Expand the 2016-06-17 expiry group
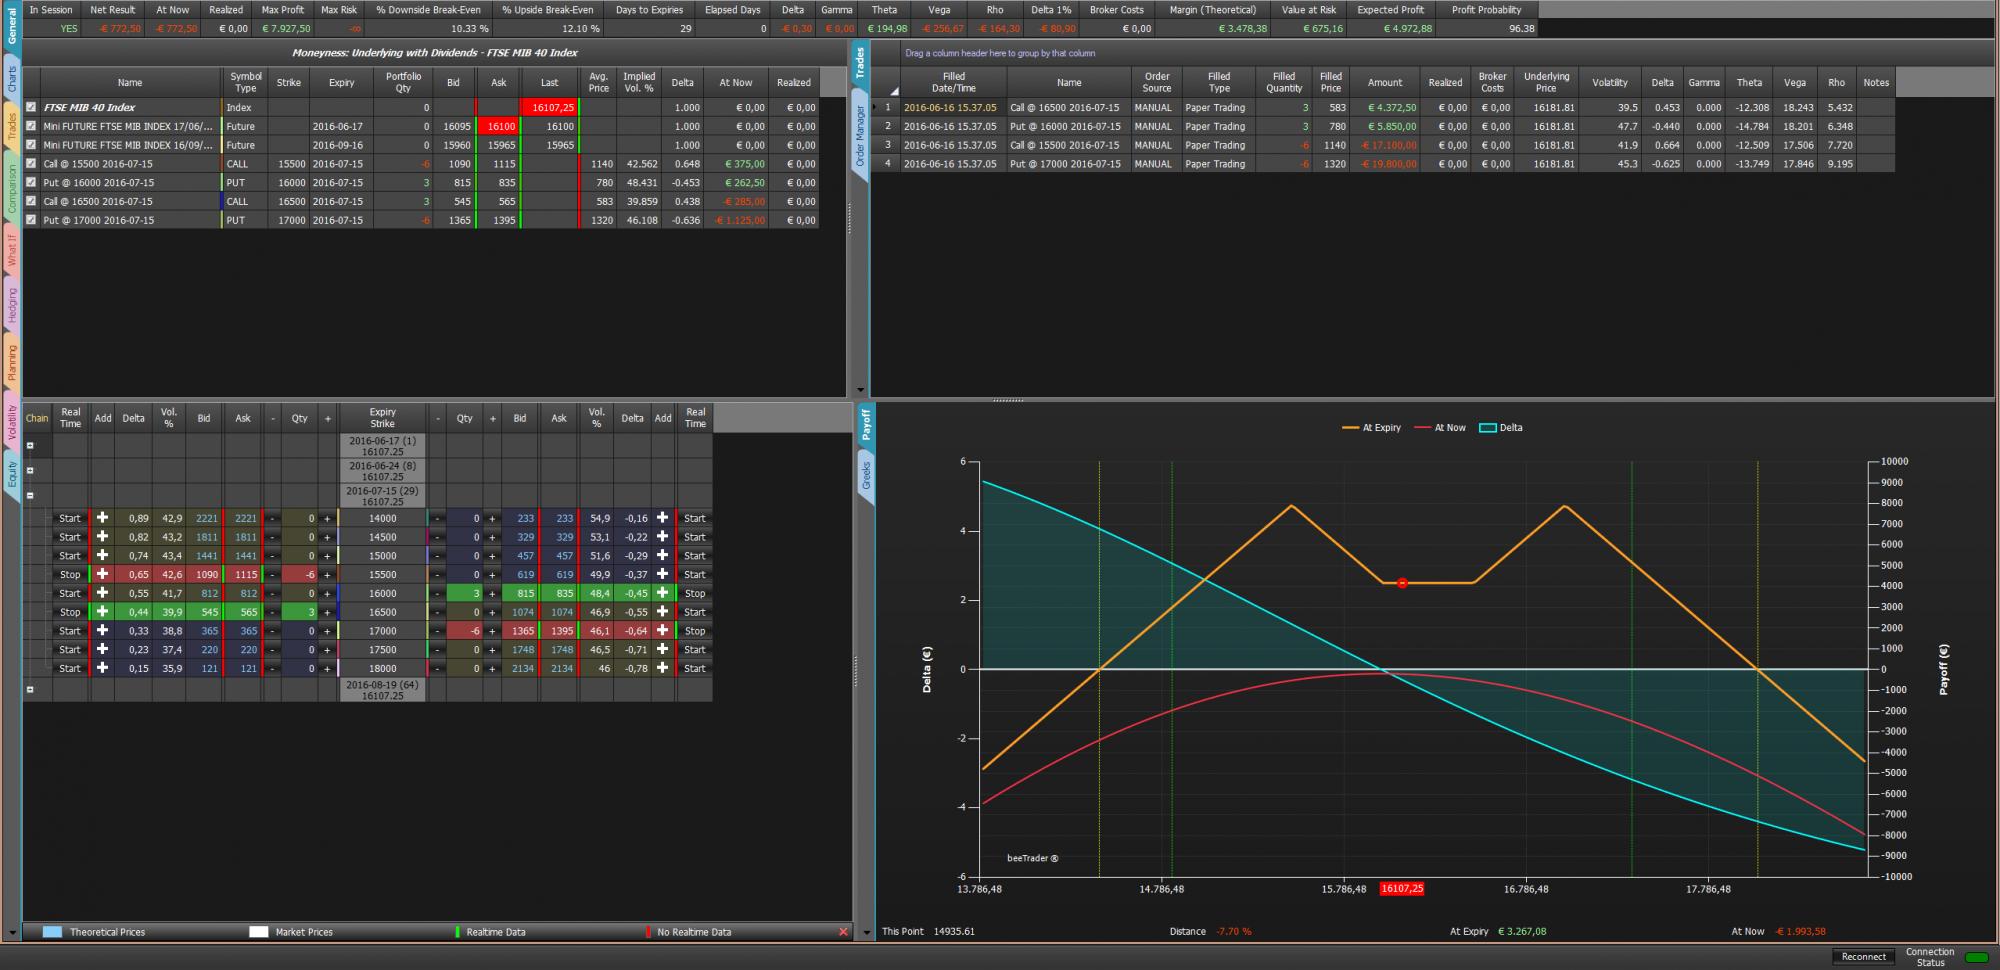2000x970 pixels. pyautogui.click(x=30, y=446)
